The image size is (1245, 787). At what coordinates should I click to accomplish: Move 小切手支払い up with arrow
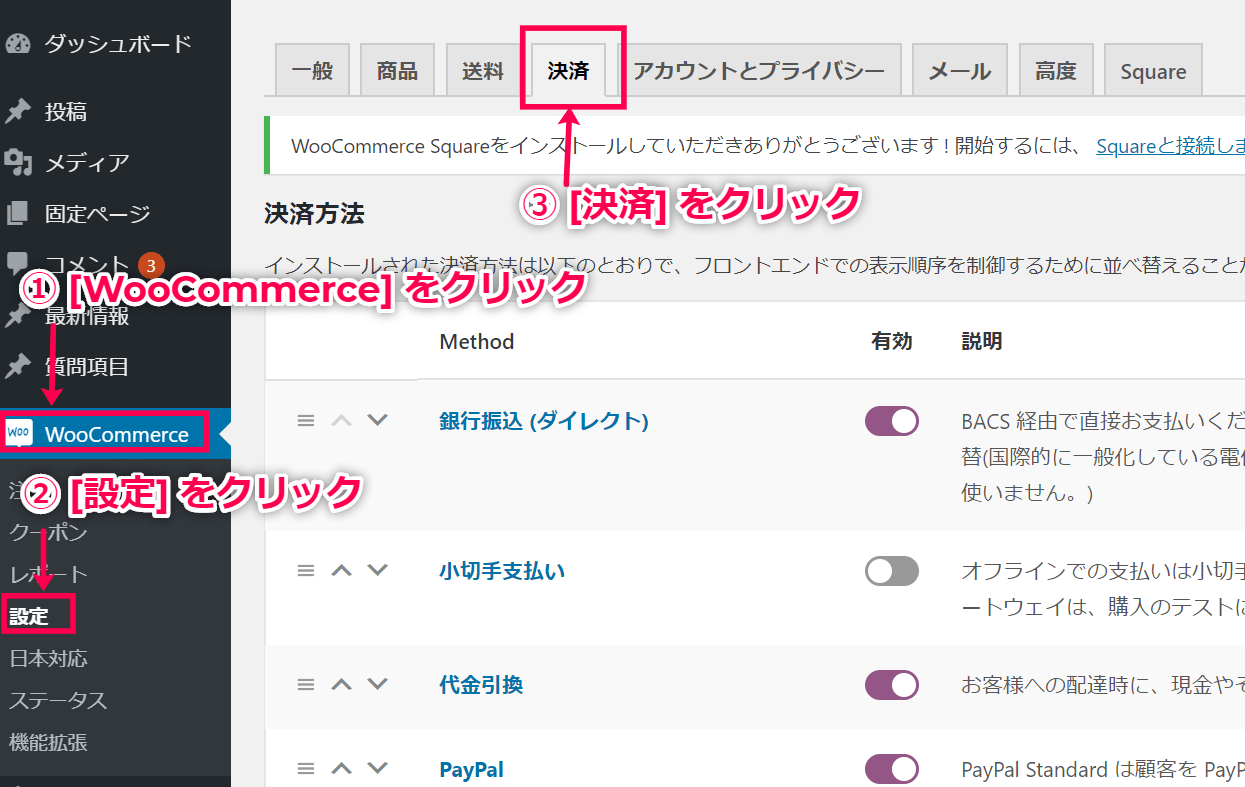point(342,570)
